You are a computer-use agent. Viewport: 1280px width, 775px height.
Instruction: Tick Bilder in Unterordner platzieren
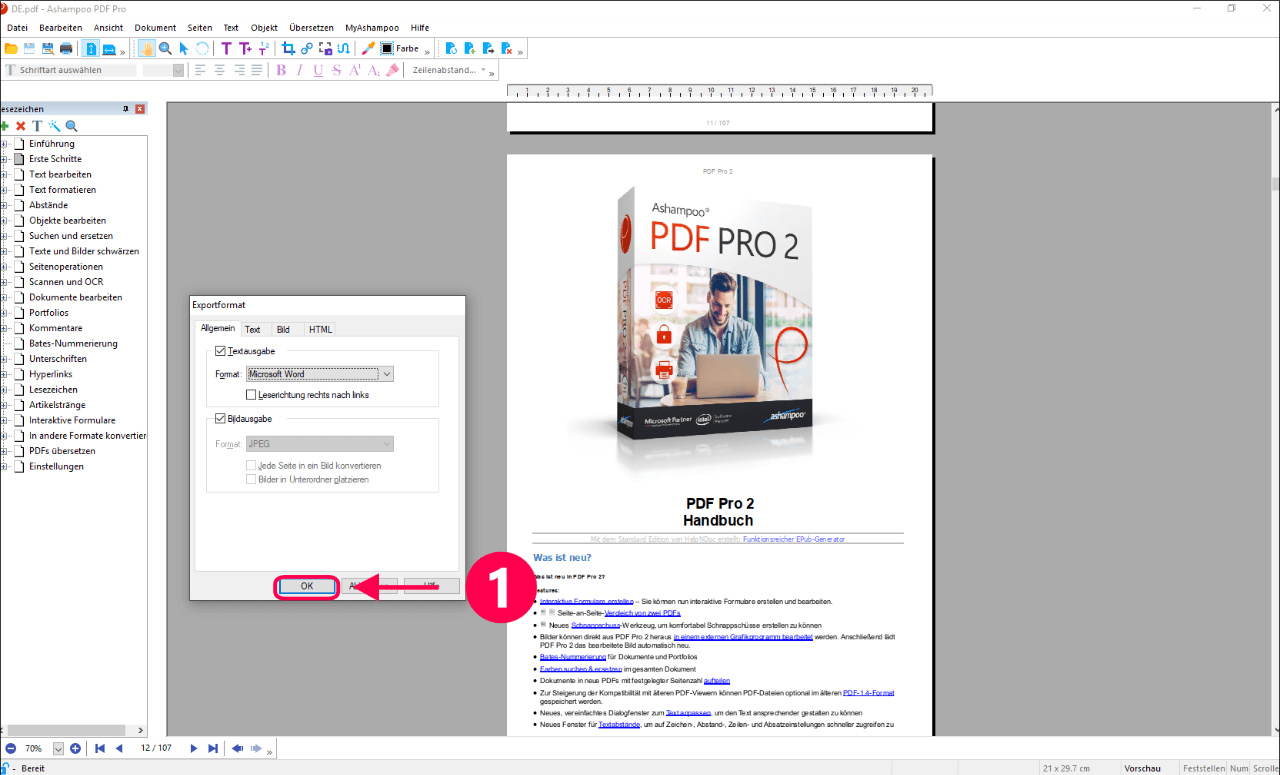click(251, 480)
